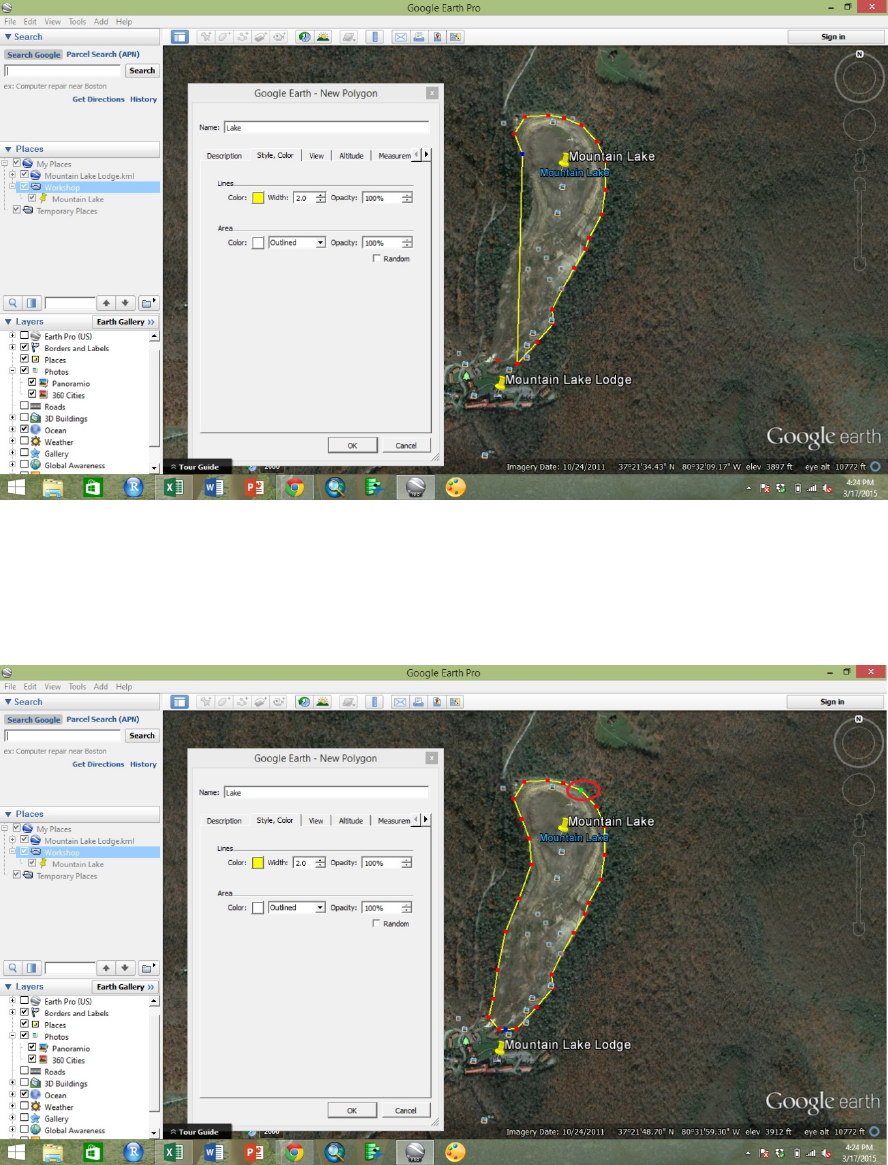The width and height of the screenshot is (888, 1165).
Task: Open File menu in top screenshot
Action: (10, 22)
